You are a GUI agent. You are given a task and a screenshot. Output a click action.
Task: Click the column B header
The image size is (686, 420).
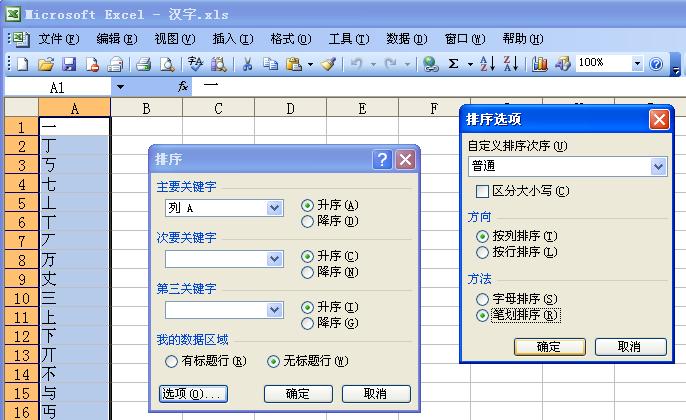point(147,108)
